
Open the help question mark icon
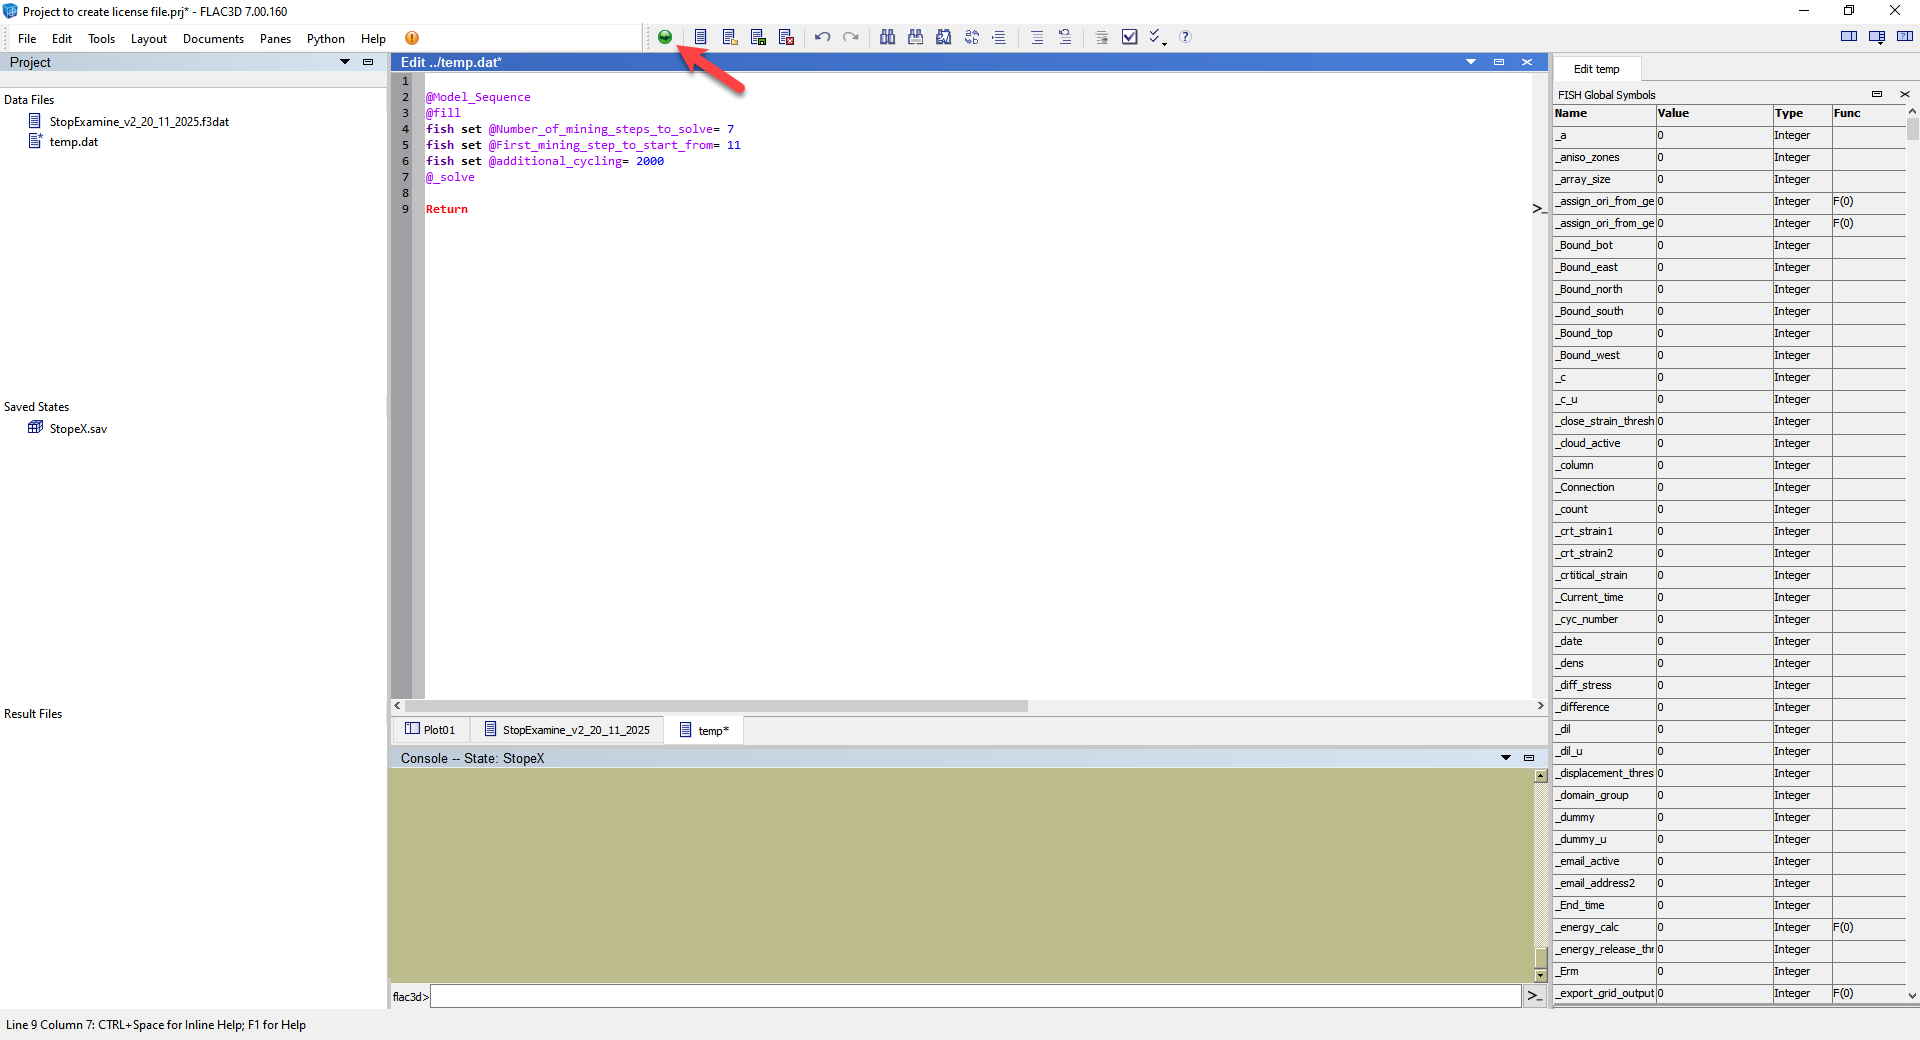(1185, 37)
